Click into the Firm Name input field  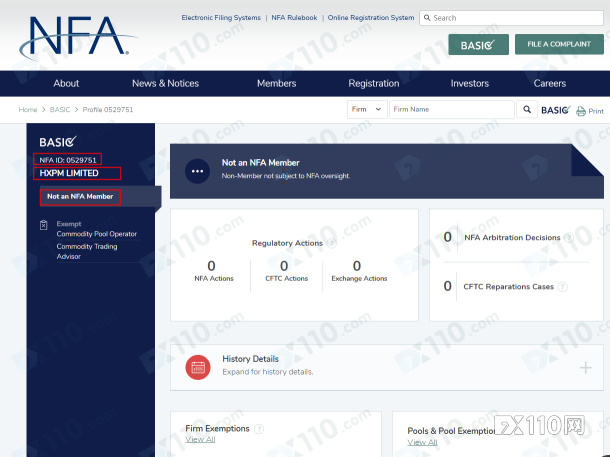450,110
